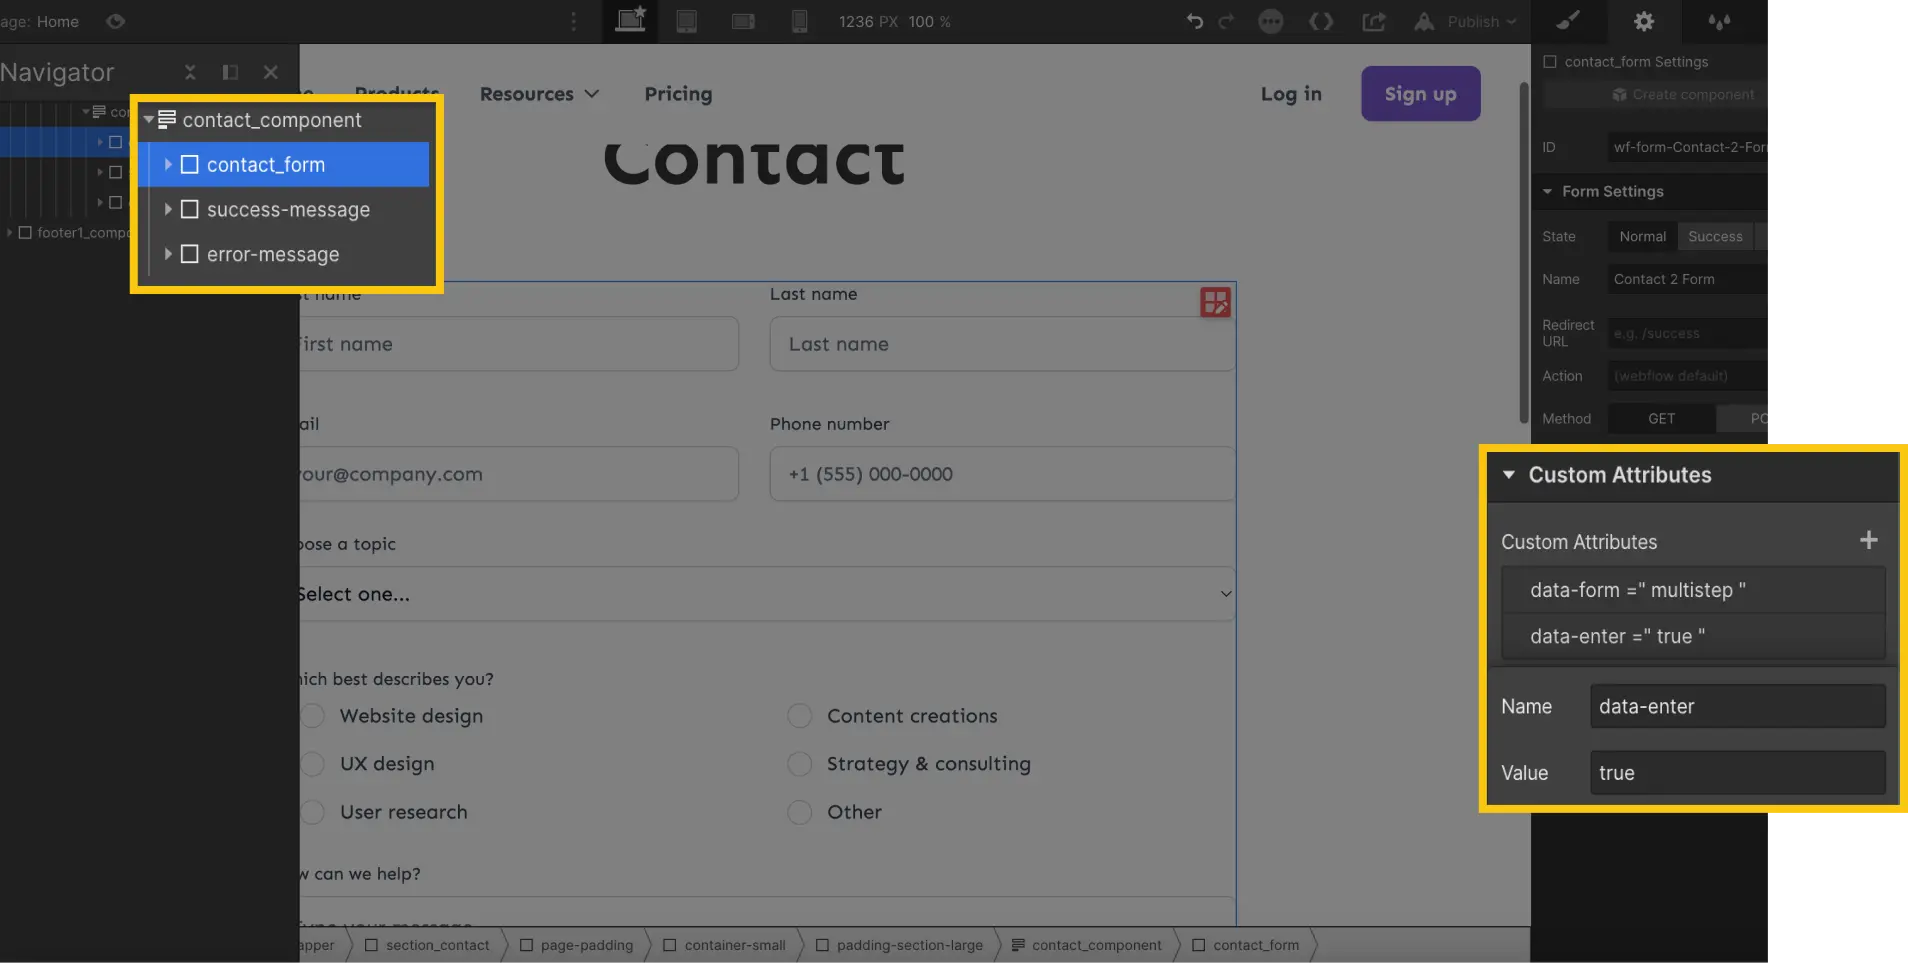Click the Log in link
Viewport: 1908px width, 963px height.
click(1291, 93)
